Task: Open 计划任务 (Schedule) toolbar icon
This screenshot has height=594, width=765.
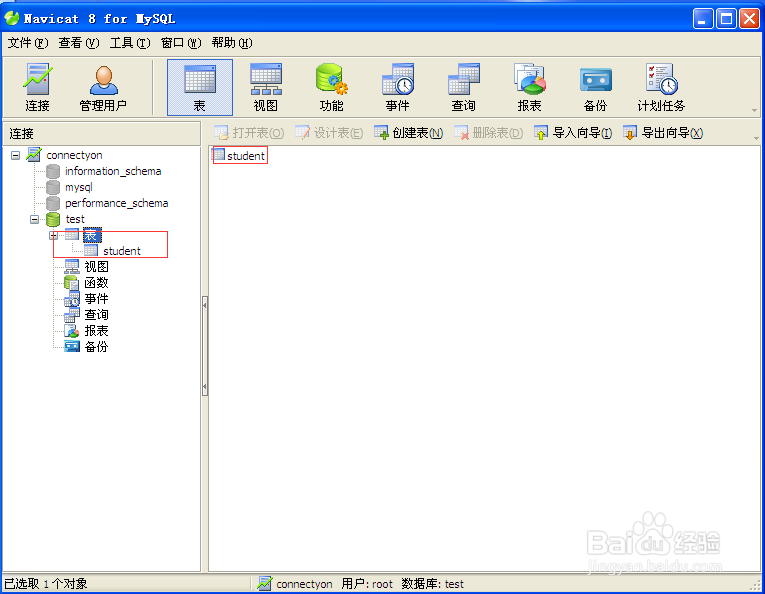Action: pos(661,88)
